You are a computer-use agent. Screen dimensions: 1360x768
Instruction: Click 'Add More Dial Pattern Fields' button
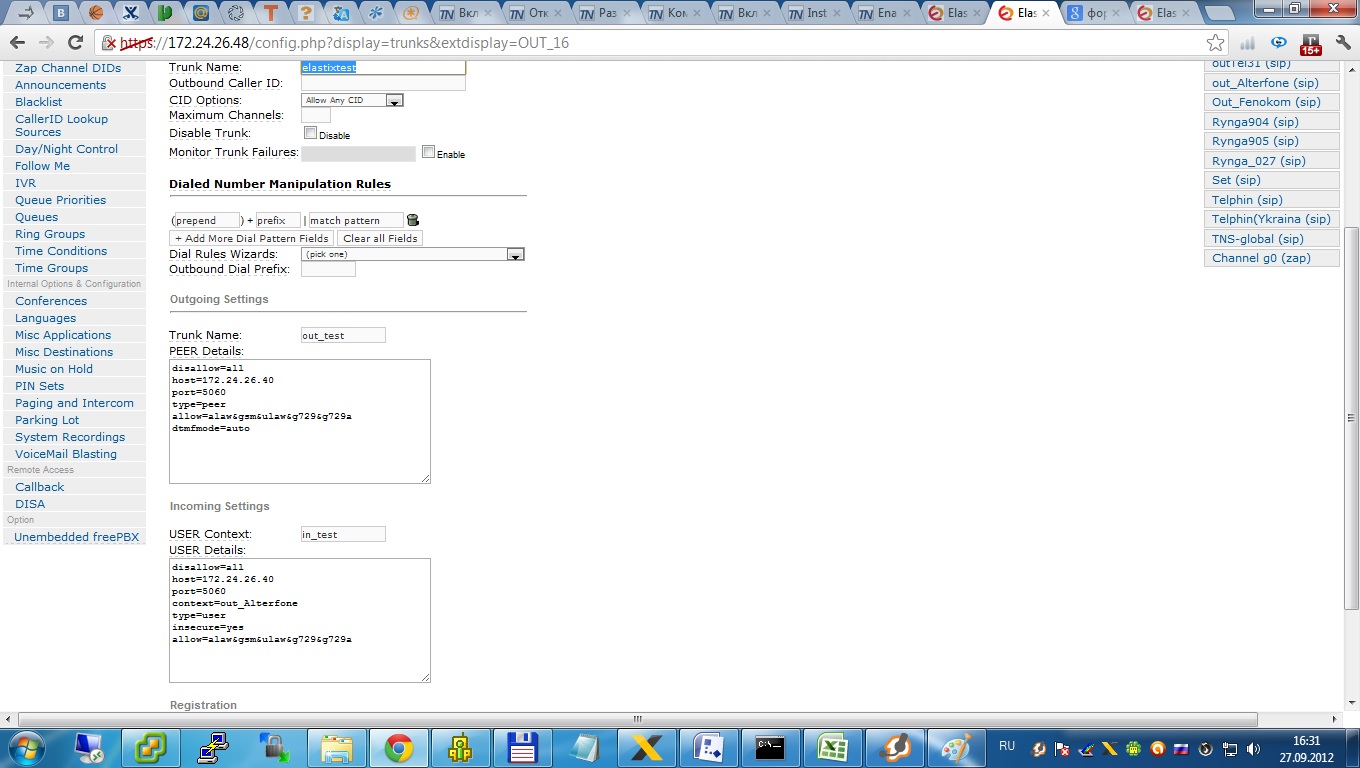[252, 238]
